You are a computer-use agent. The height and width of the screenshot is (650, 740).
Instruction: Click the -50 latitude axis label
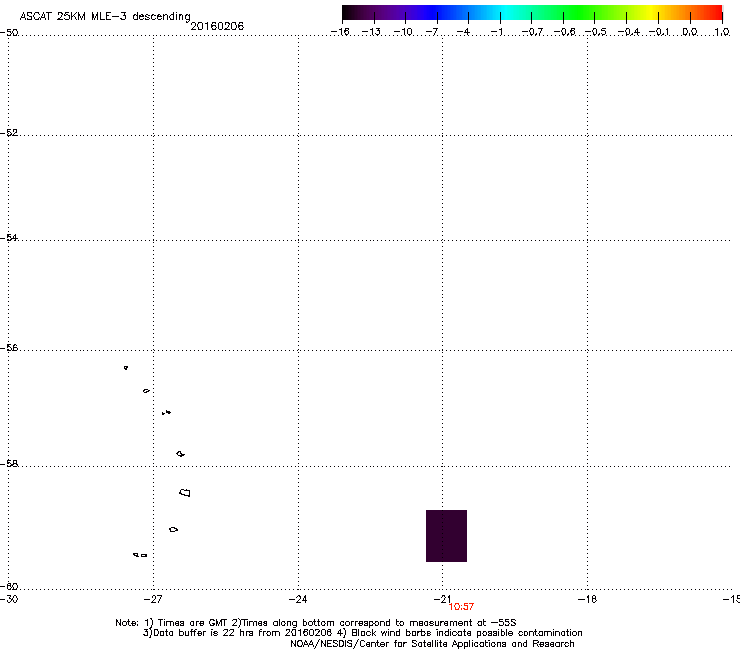9,33
